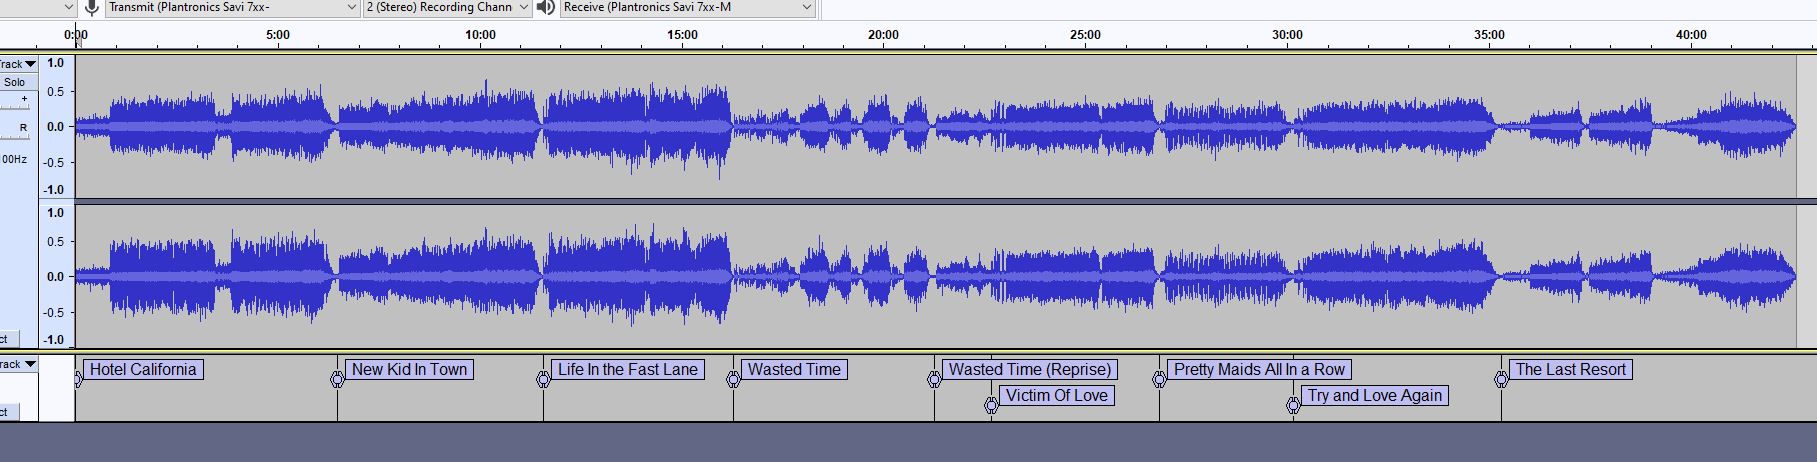The width and height of the screenshot is (1817, 462).
Task: Click the 35:00 timeline ruler mark
Action: pos(1489,35)
